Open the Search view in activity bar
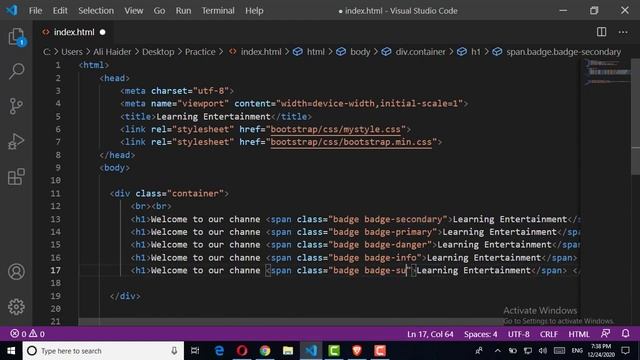Viewport: 640px width, 360px height. (x=16, y=71)
